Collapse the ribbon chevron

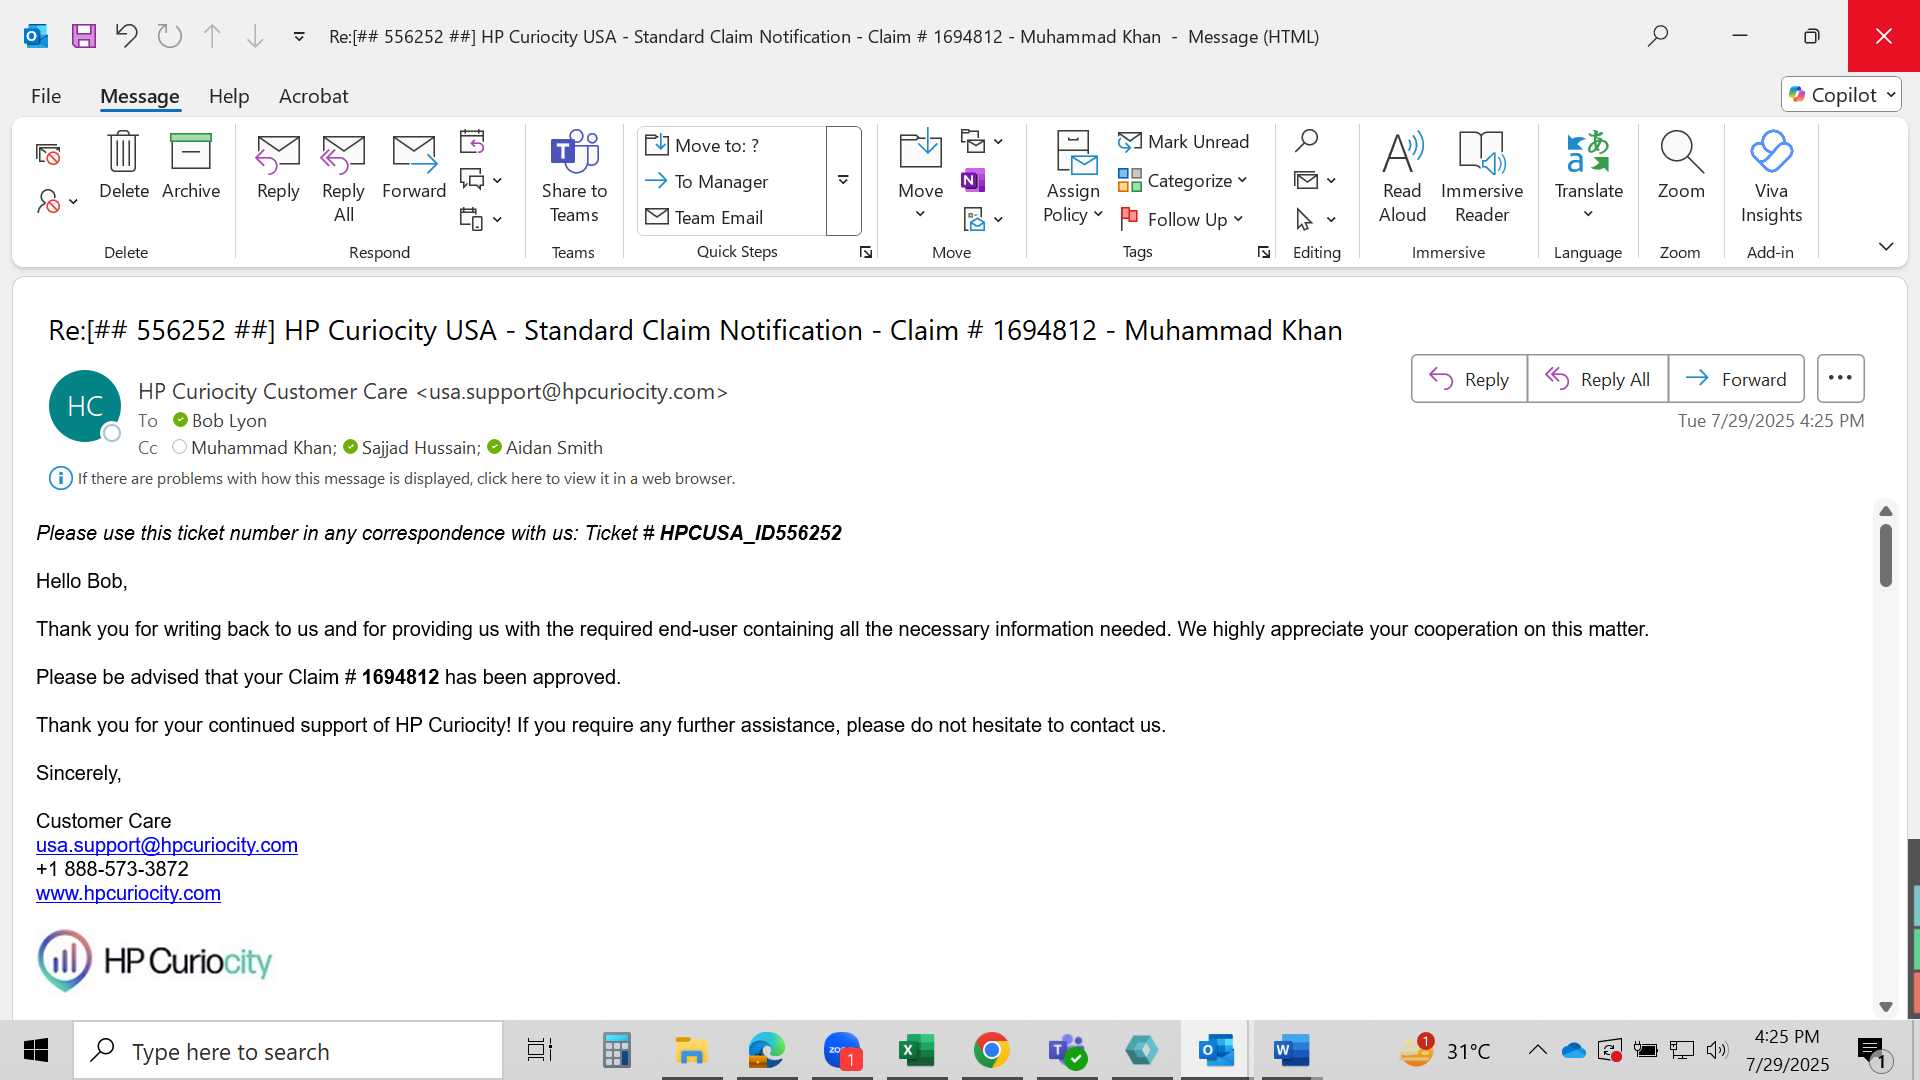[1886, 247]
